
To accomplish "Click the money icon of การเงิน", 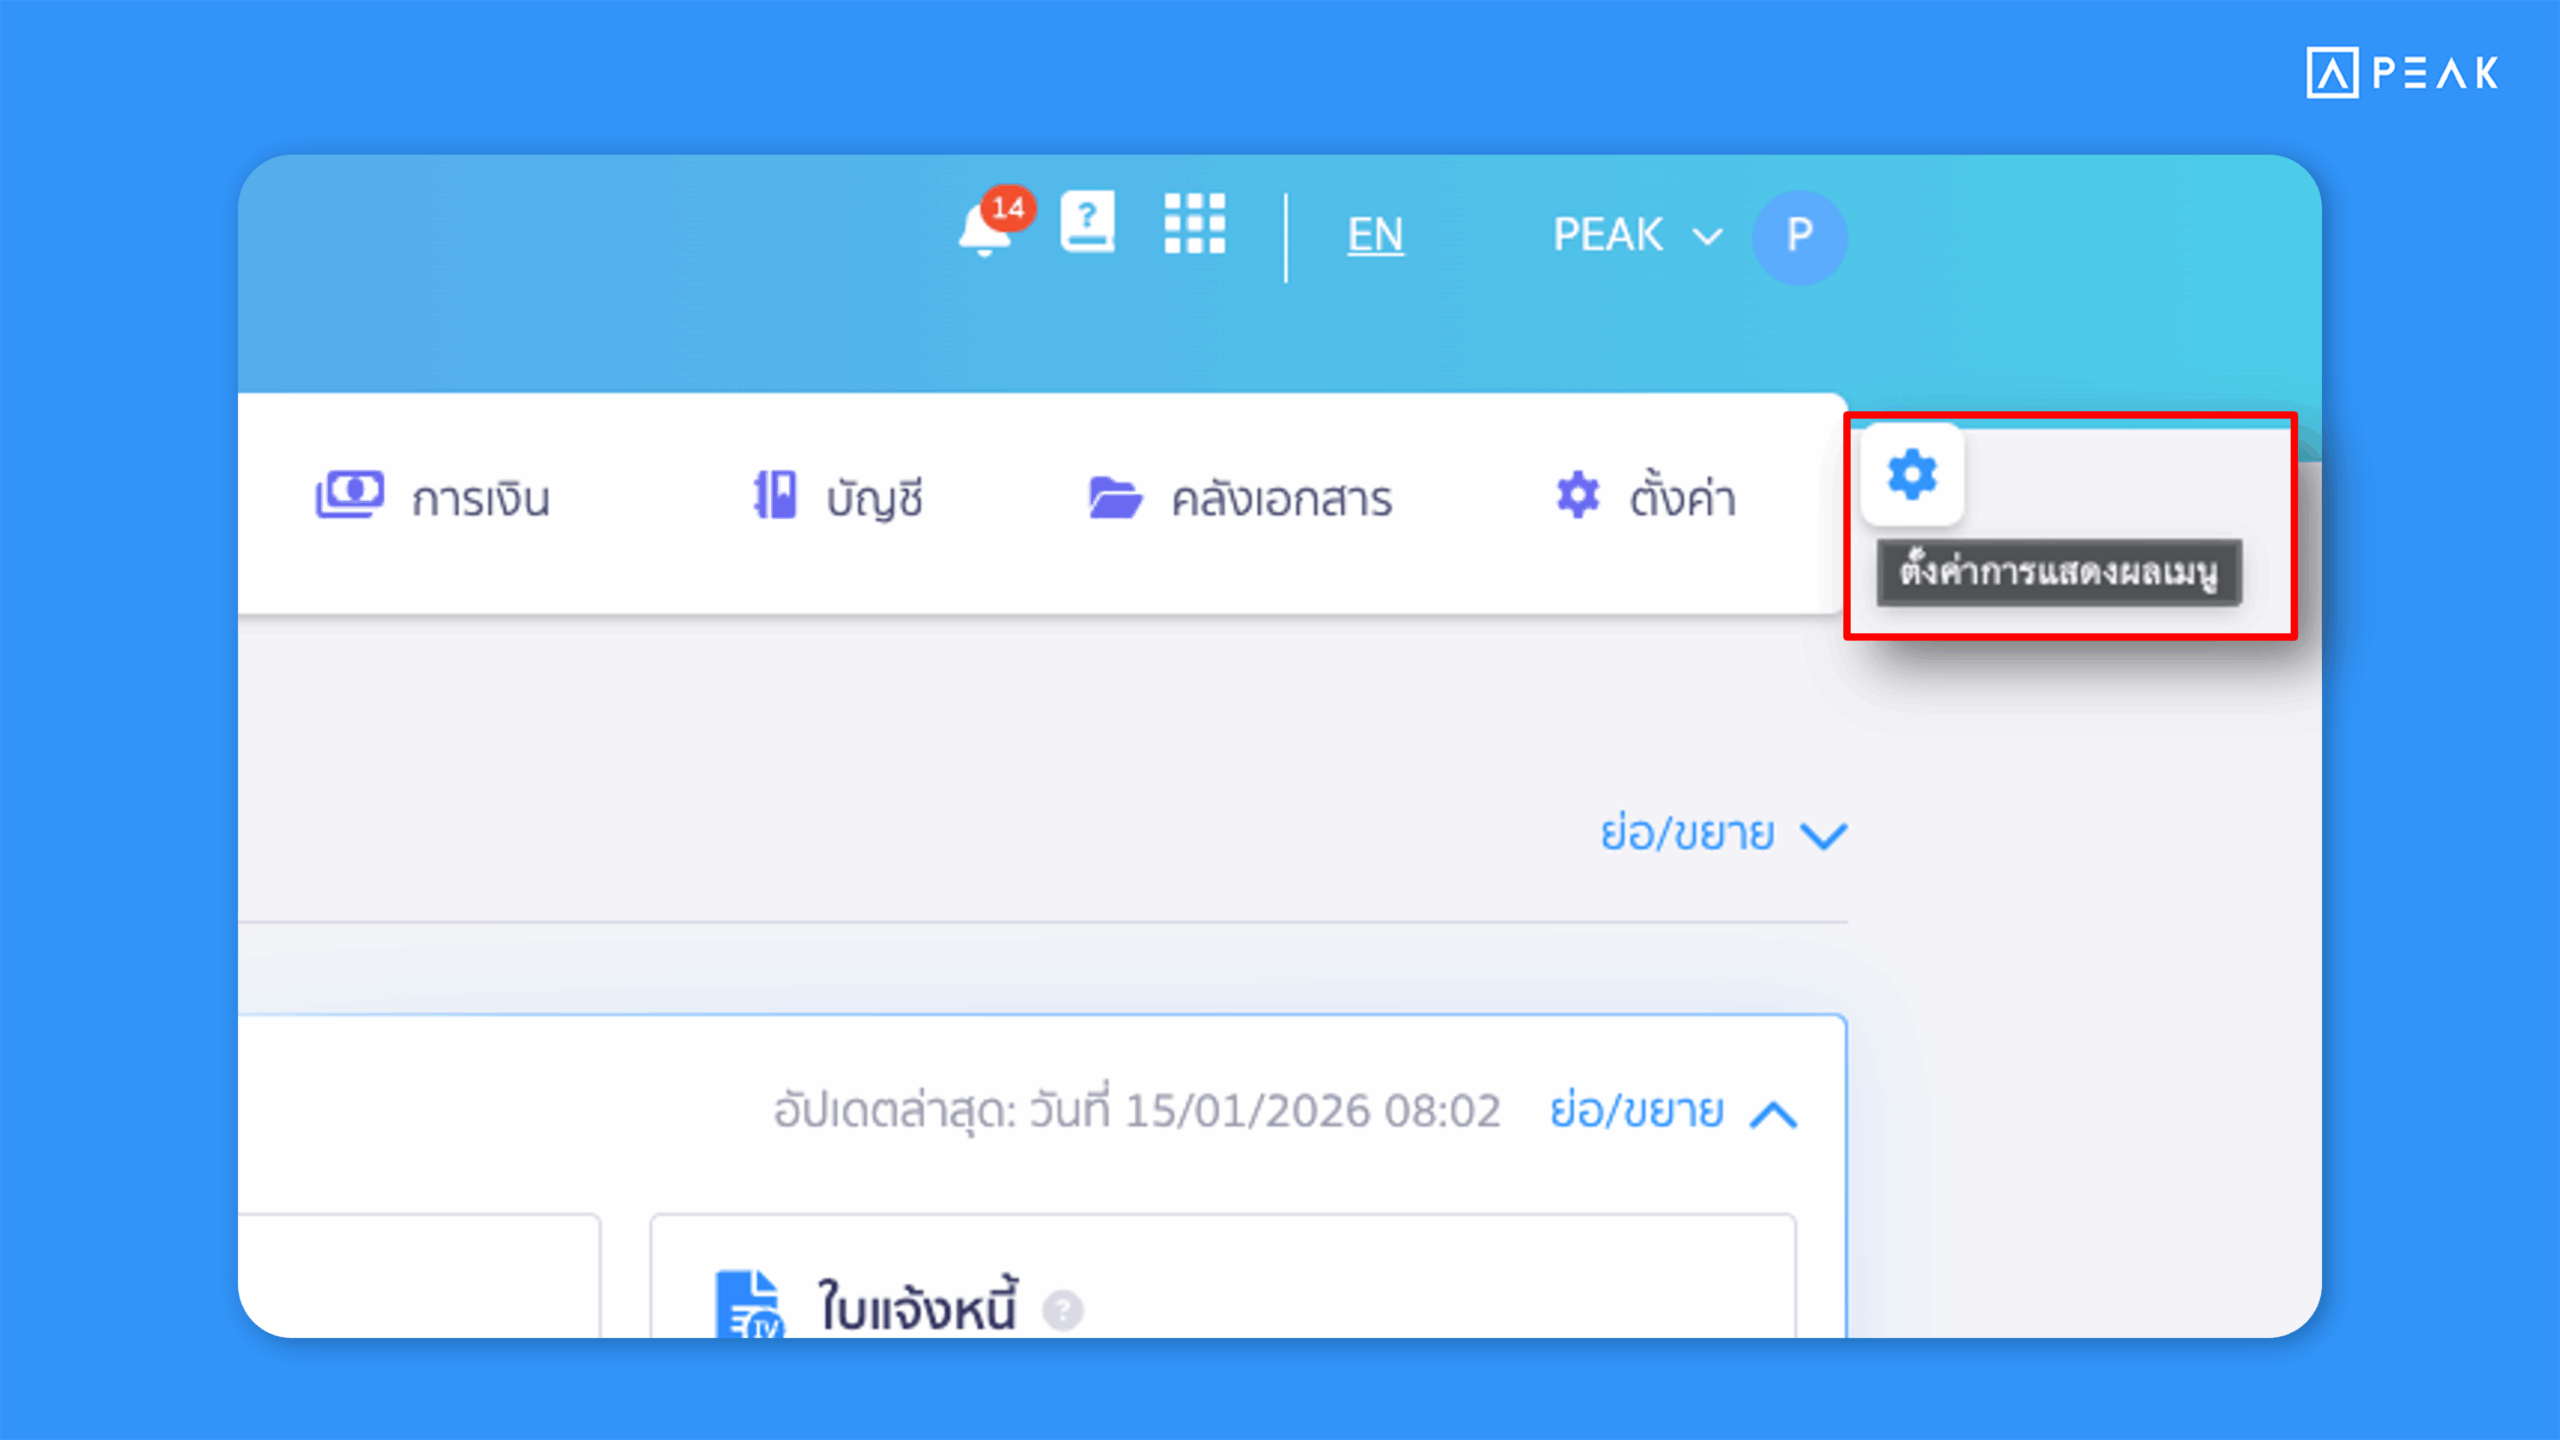I will 349,495.
